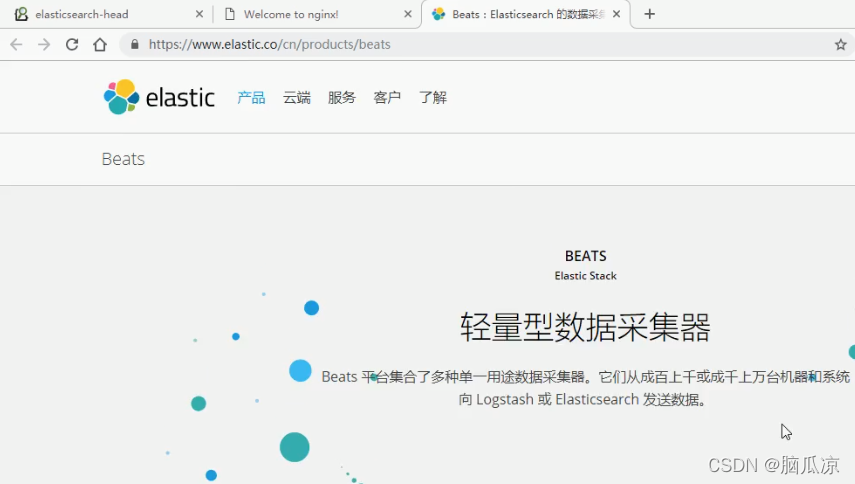Close the Welcome to nginx tab
The height and width of the screenshot is (484, 855).
coord(408,14)
